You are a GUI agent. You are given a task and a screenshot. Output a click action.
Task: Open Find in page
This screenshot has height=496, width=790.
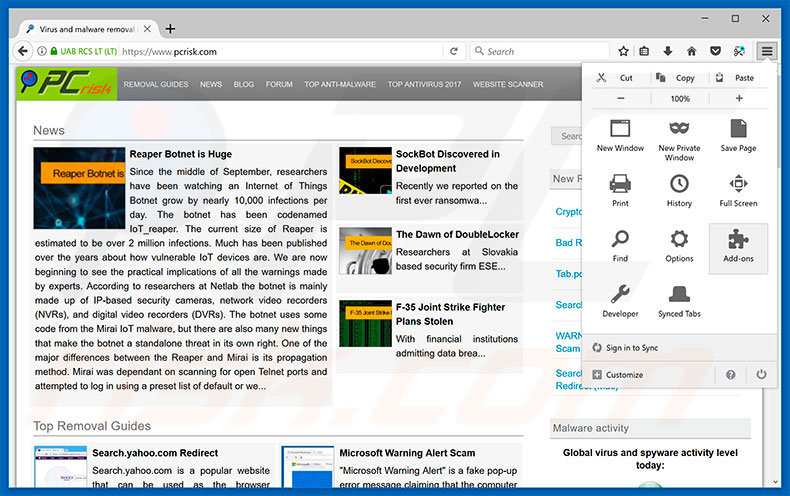(x=620, y=246)
